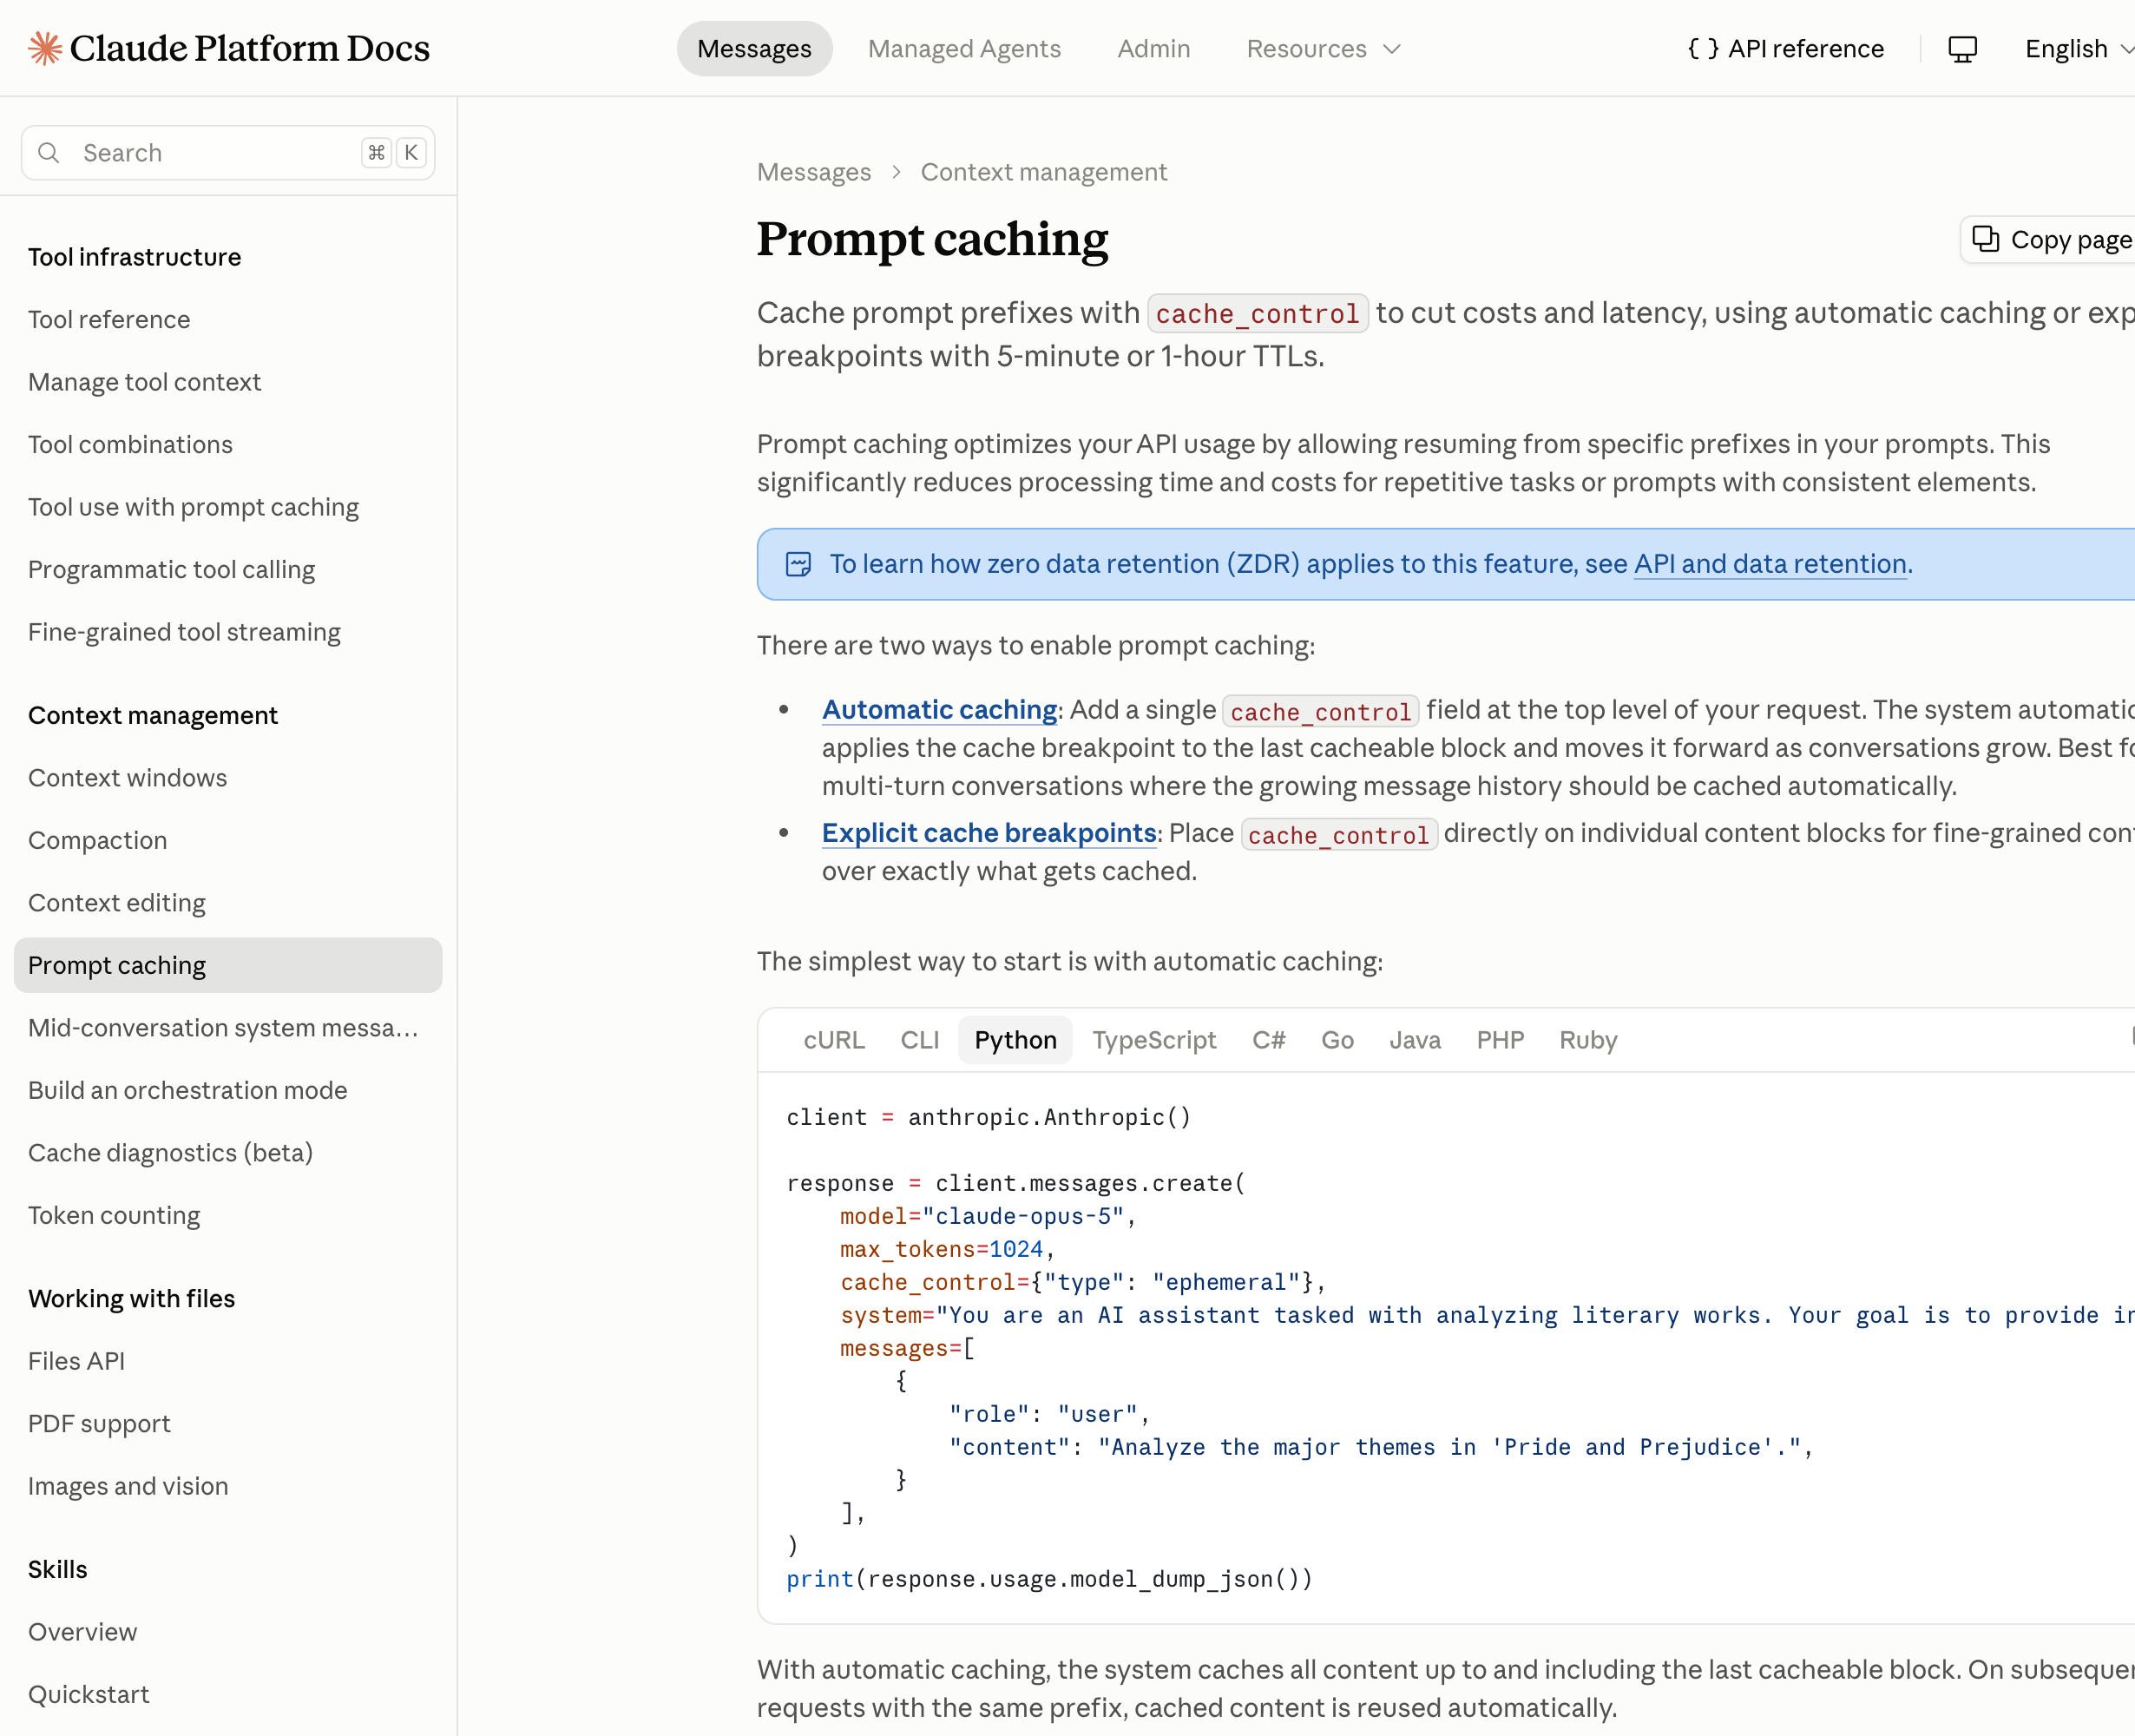This screenshot has height=1736, width=2135.
Task: Switch code sample to TypeScript tab
Action: pyautogui.click(x=1154, y=1040)
